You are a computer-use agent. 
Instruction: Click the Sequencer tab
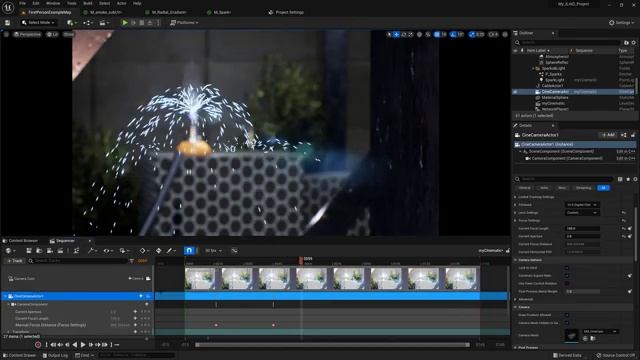65,241
